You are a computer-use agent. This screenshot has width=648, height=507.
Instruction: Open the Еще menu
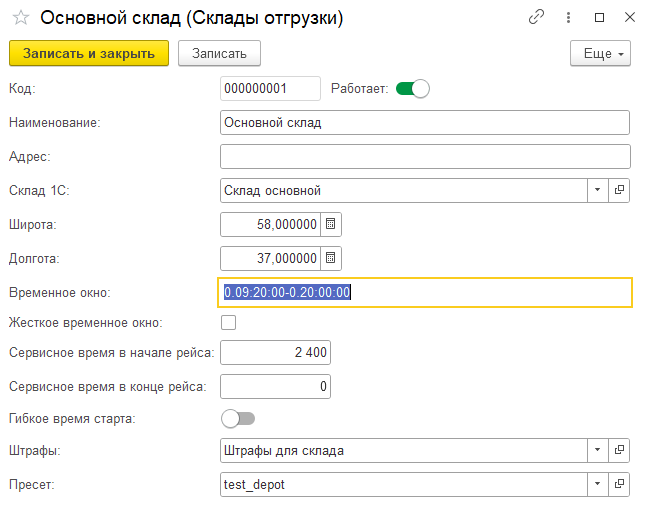pos(600,53)
